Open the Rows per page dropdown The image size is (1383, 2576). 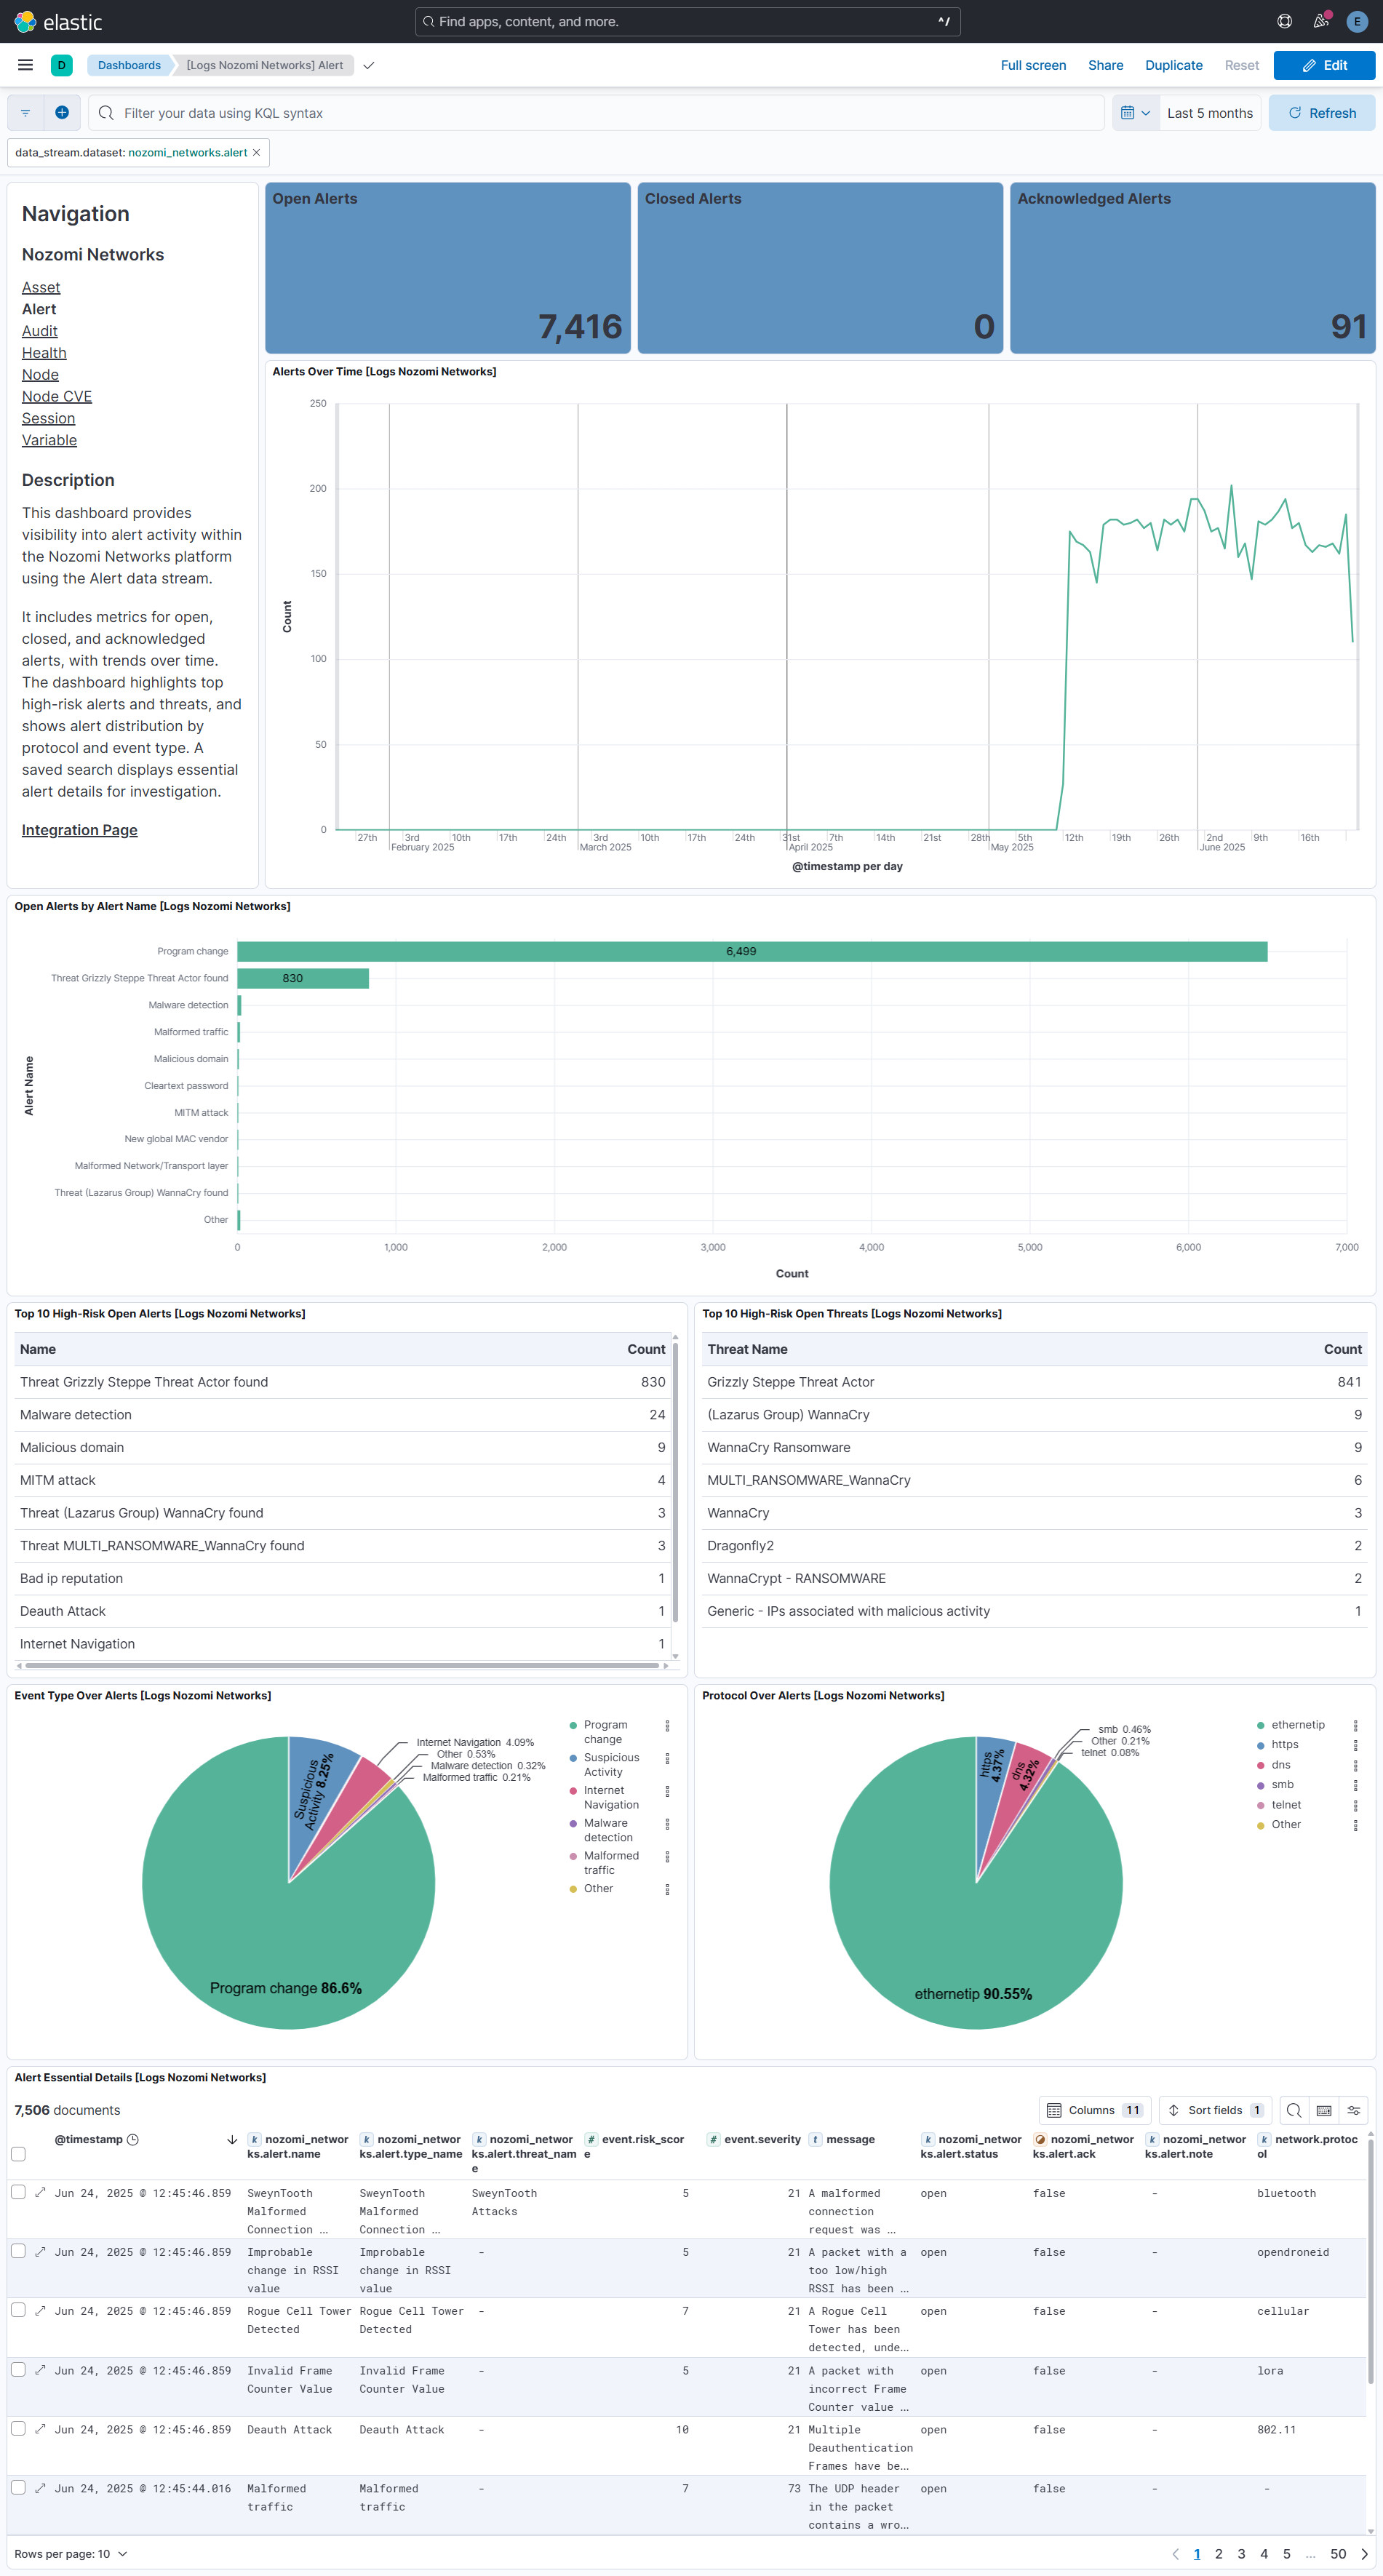(x=70, y=2553)
